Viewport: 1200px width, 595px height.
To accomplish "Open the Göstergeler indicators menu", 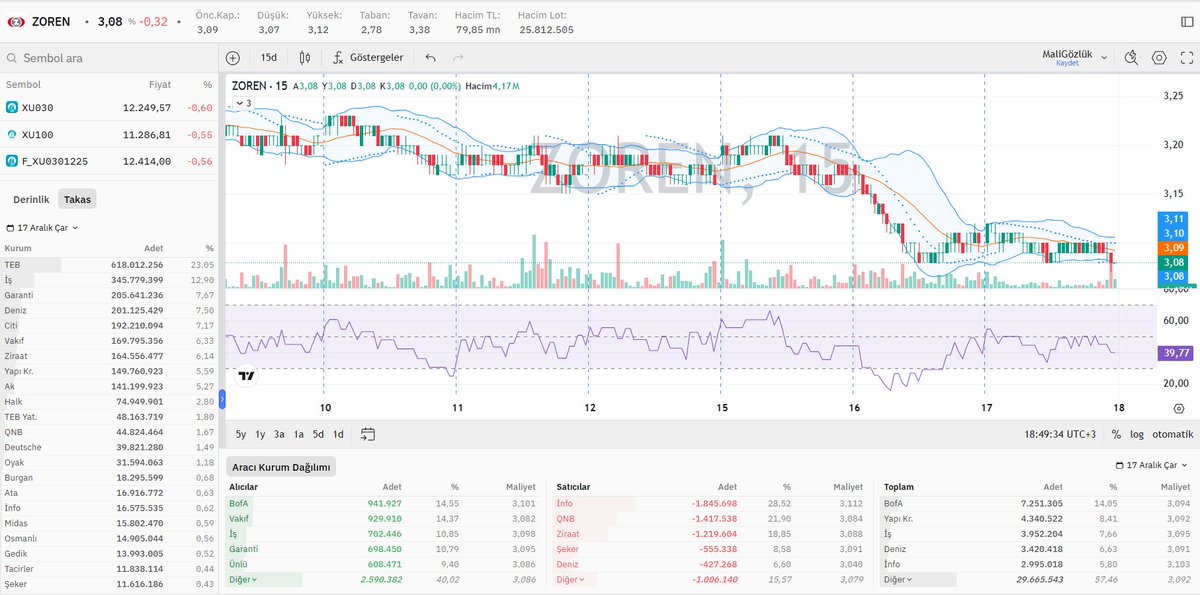I will pyautogui.click(x=367, y=58).
